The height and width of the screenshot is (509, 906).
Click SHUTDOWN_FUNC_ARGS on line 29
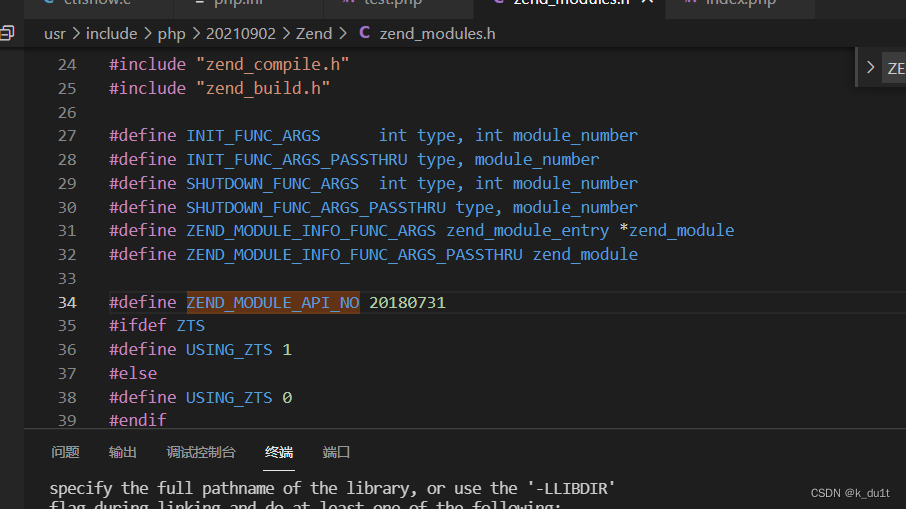272,184
